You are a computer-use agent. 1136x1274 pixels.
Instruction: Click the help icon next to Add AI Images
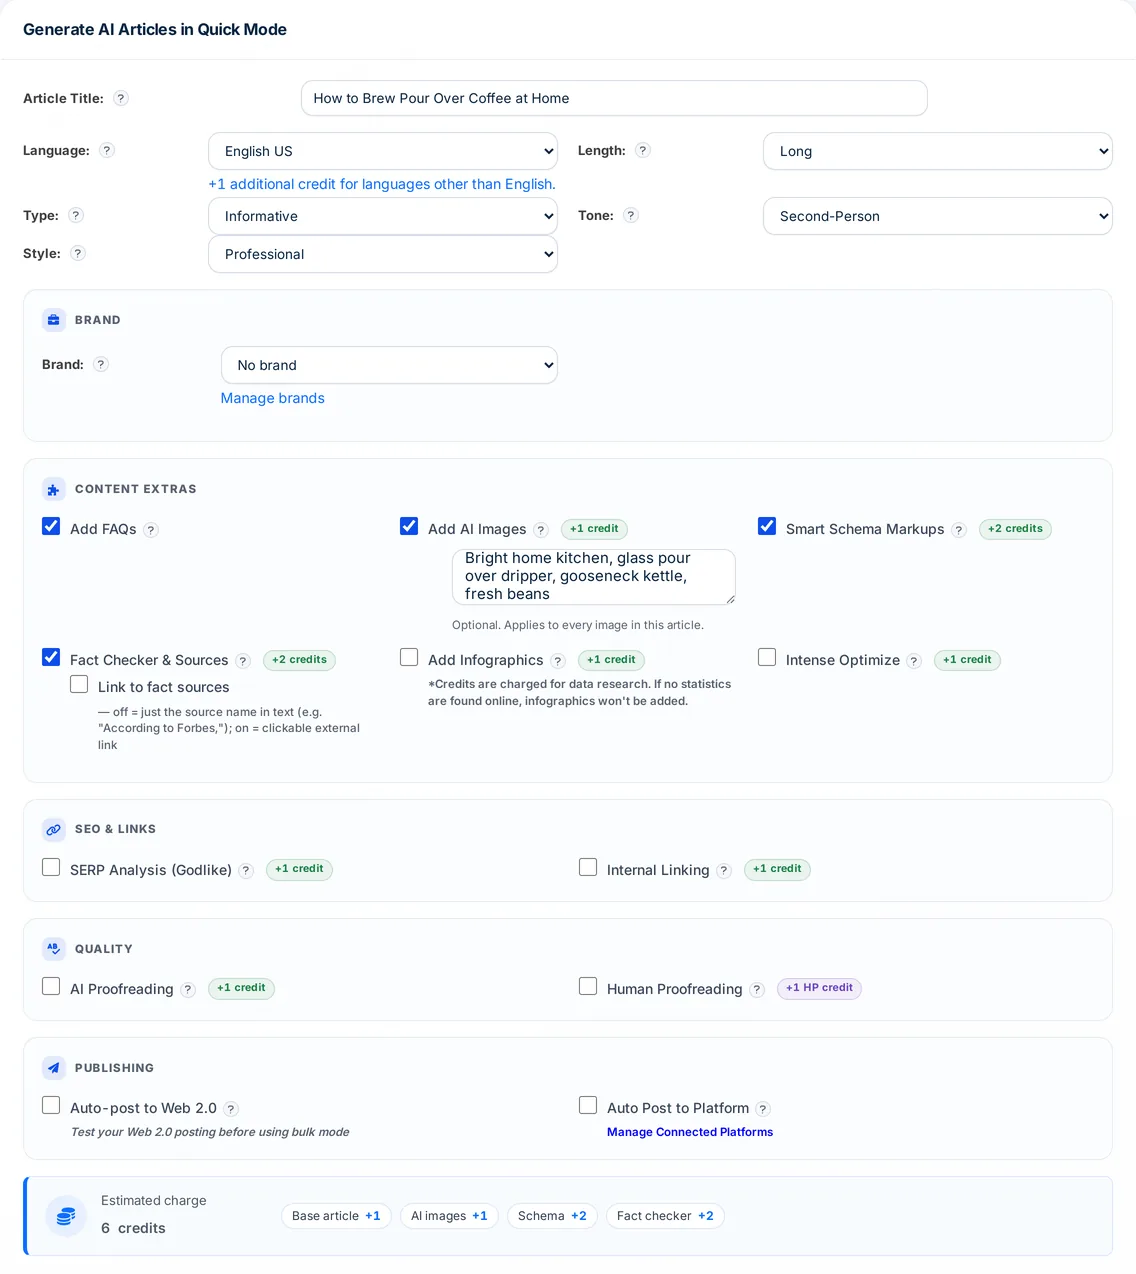point(541,530)
